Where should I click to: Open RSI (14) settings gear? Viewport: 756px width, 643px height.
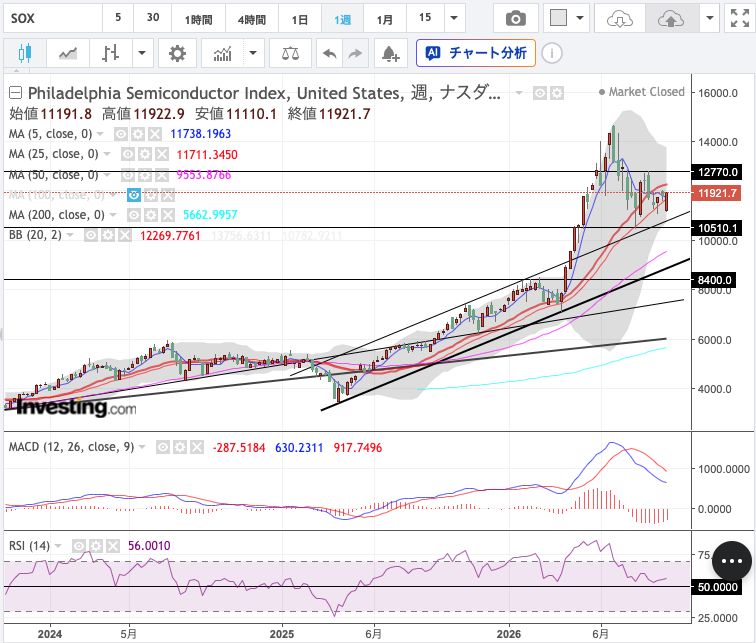tap(96, 546)
